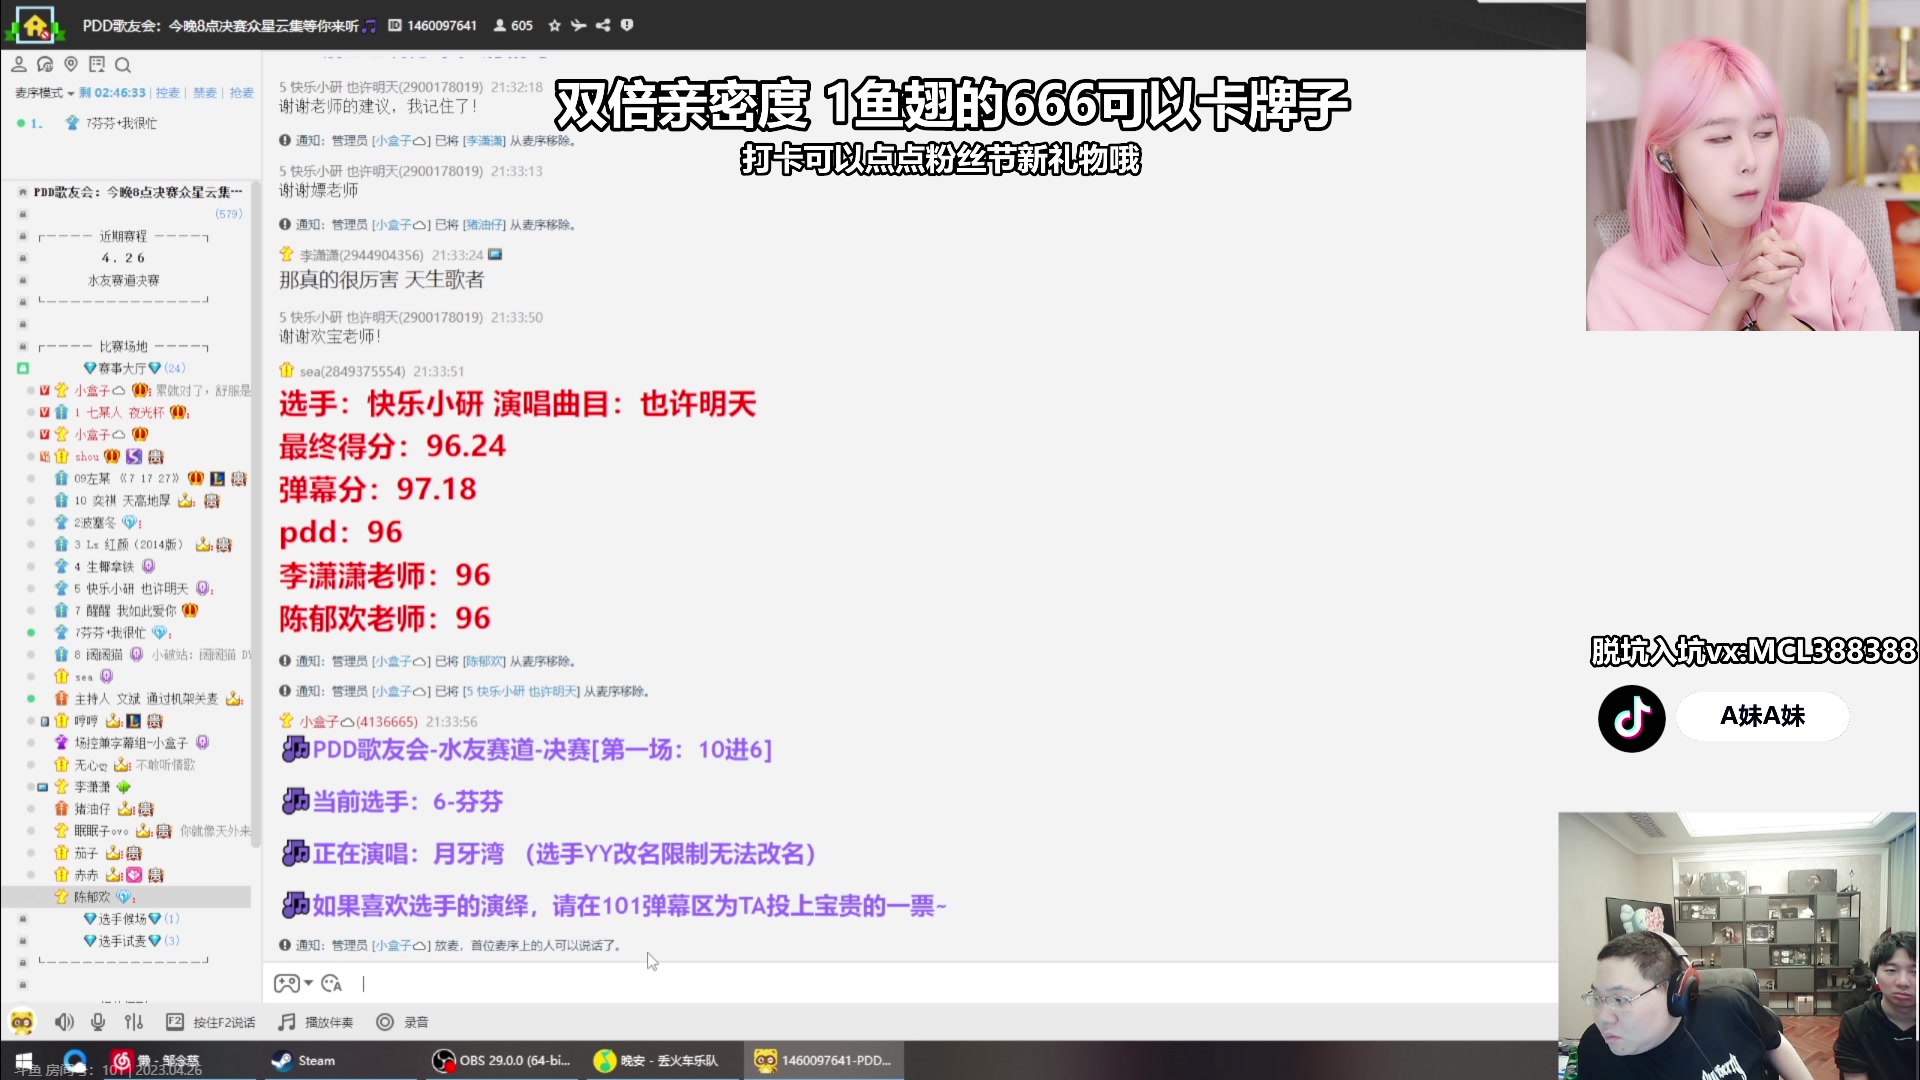Select user shou in channel list
This screenshot has width=1920, height=1080.
(87, 456)
